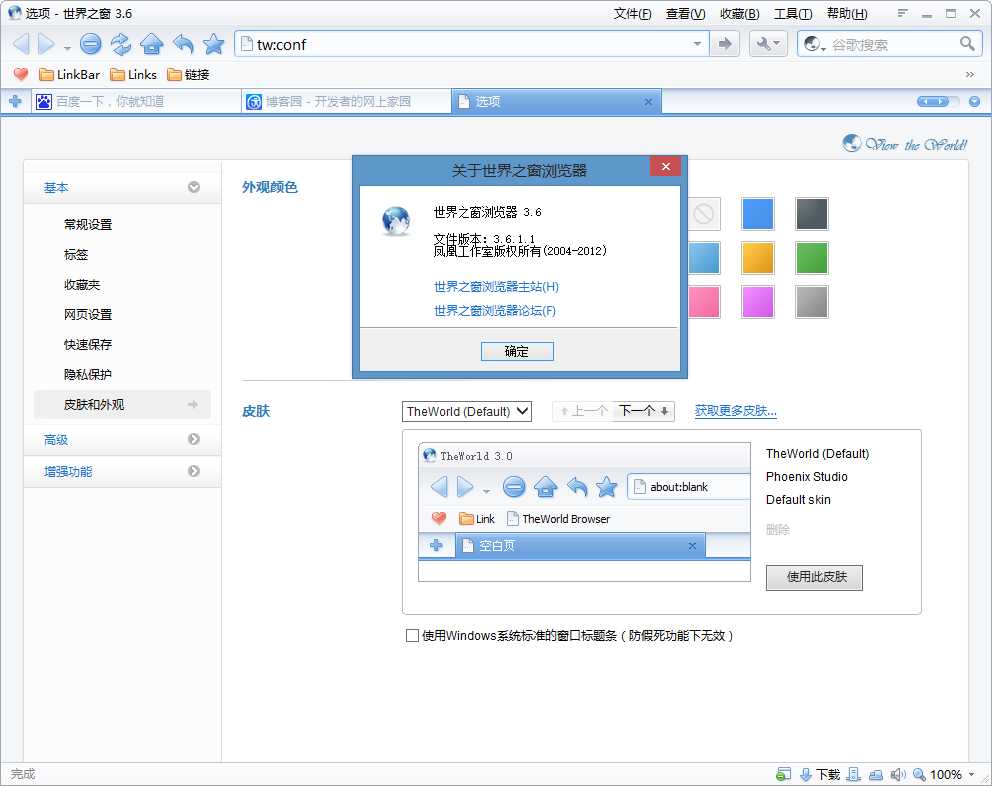
Task: Open the search engine selector dropdown
Action: [815, 44]
